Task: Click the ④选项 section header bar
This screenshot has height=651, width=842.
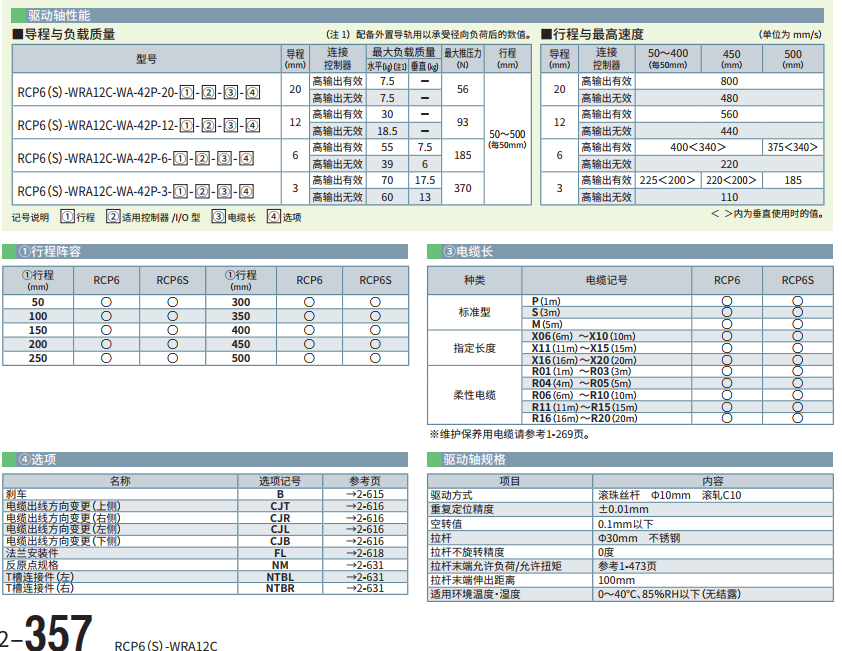Action: pyautogui.click(x=204, y=460)
